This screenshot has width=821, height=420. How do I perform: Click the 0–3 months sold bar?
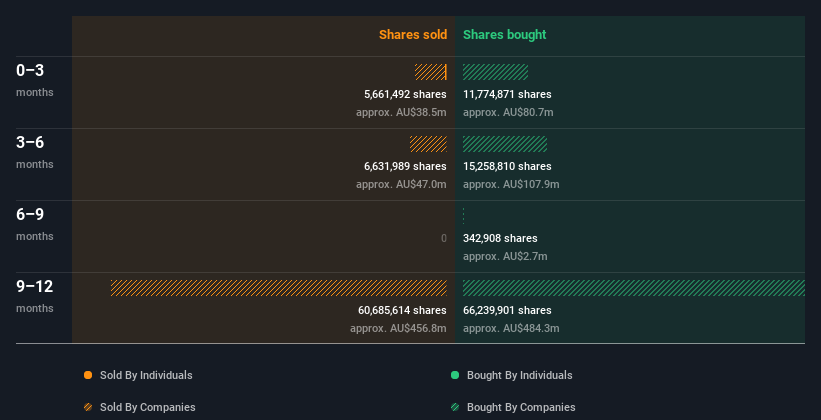coord(431,72)
